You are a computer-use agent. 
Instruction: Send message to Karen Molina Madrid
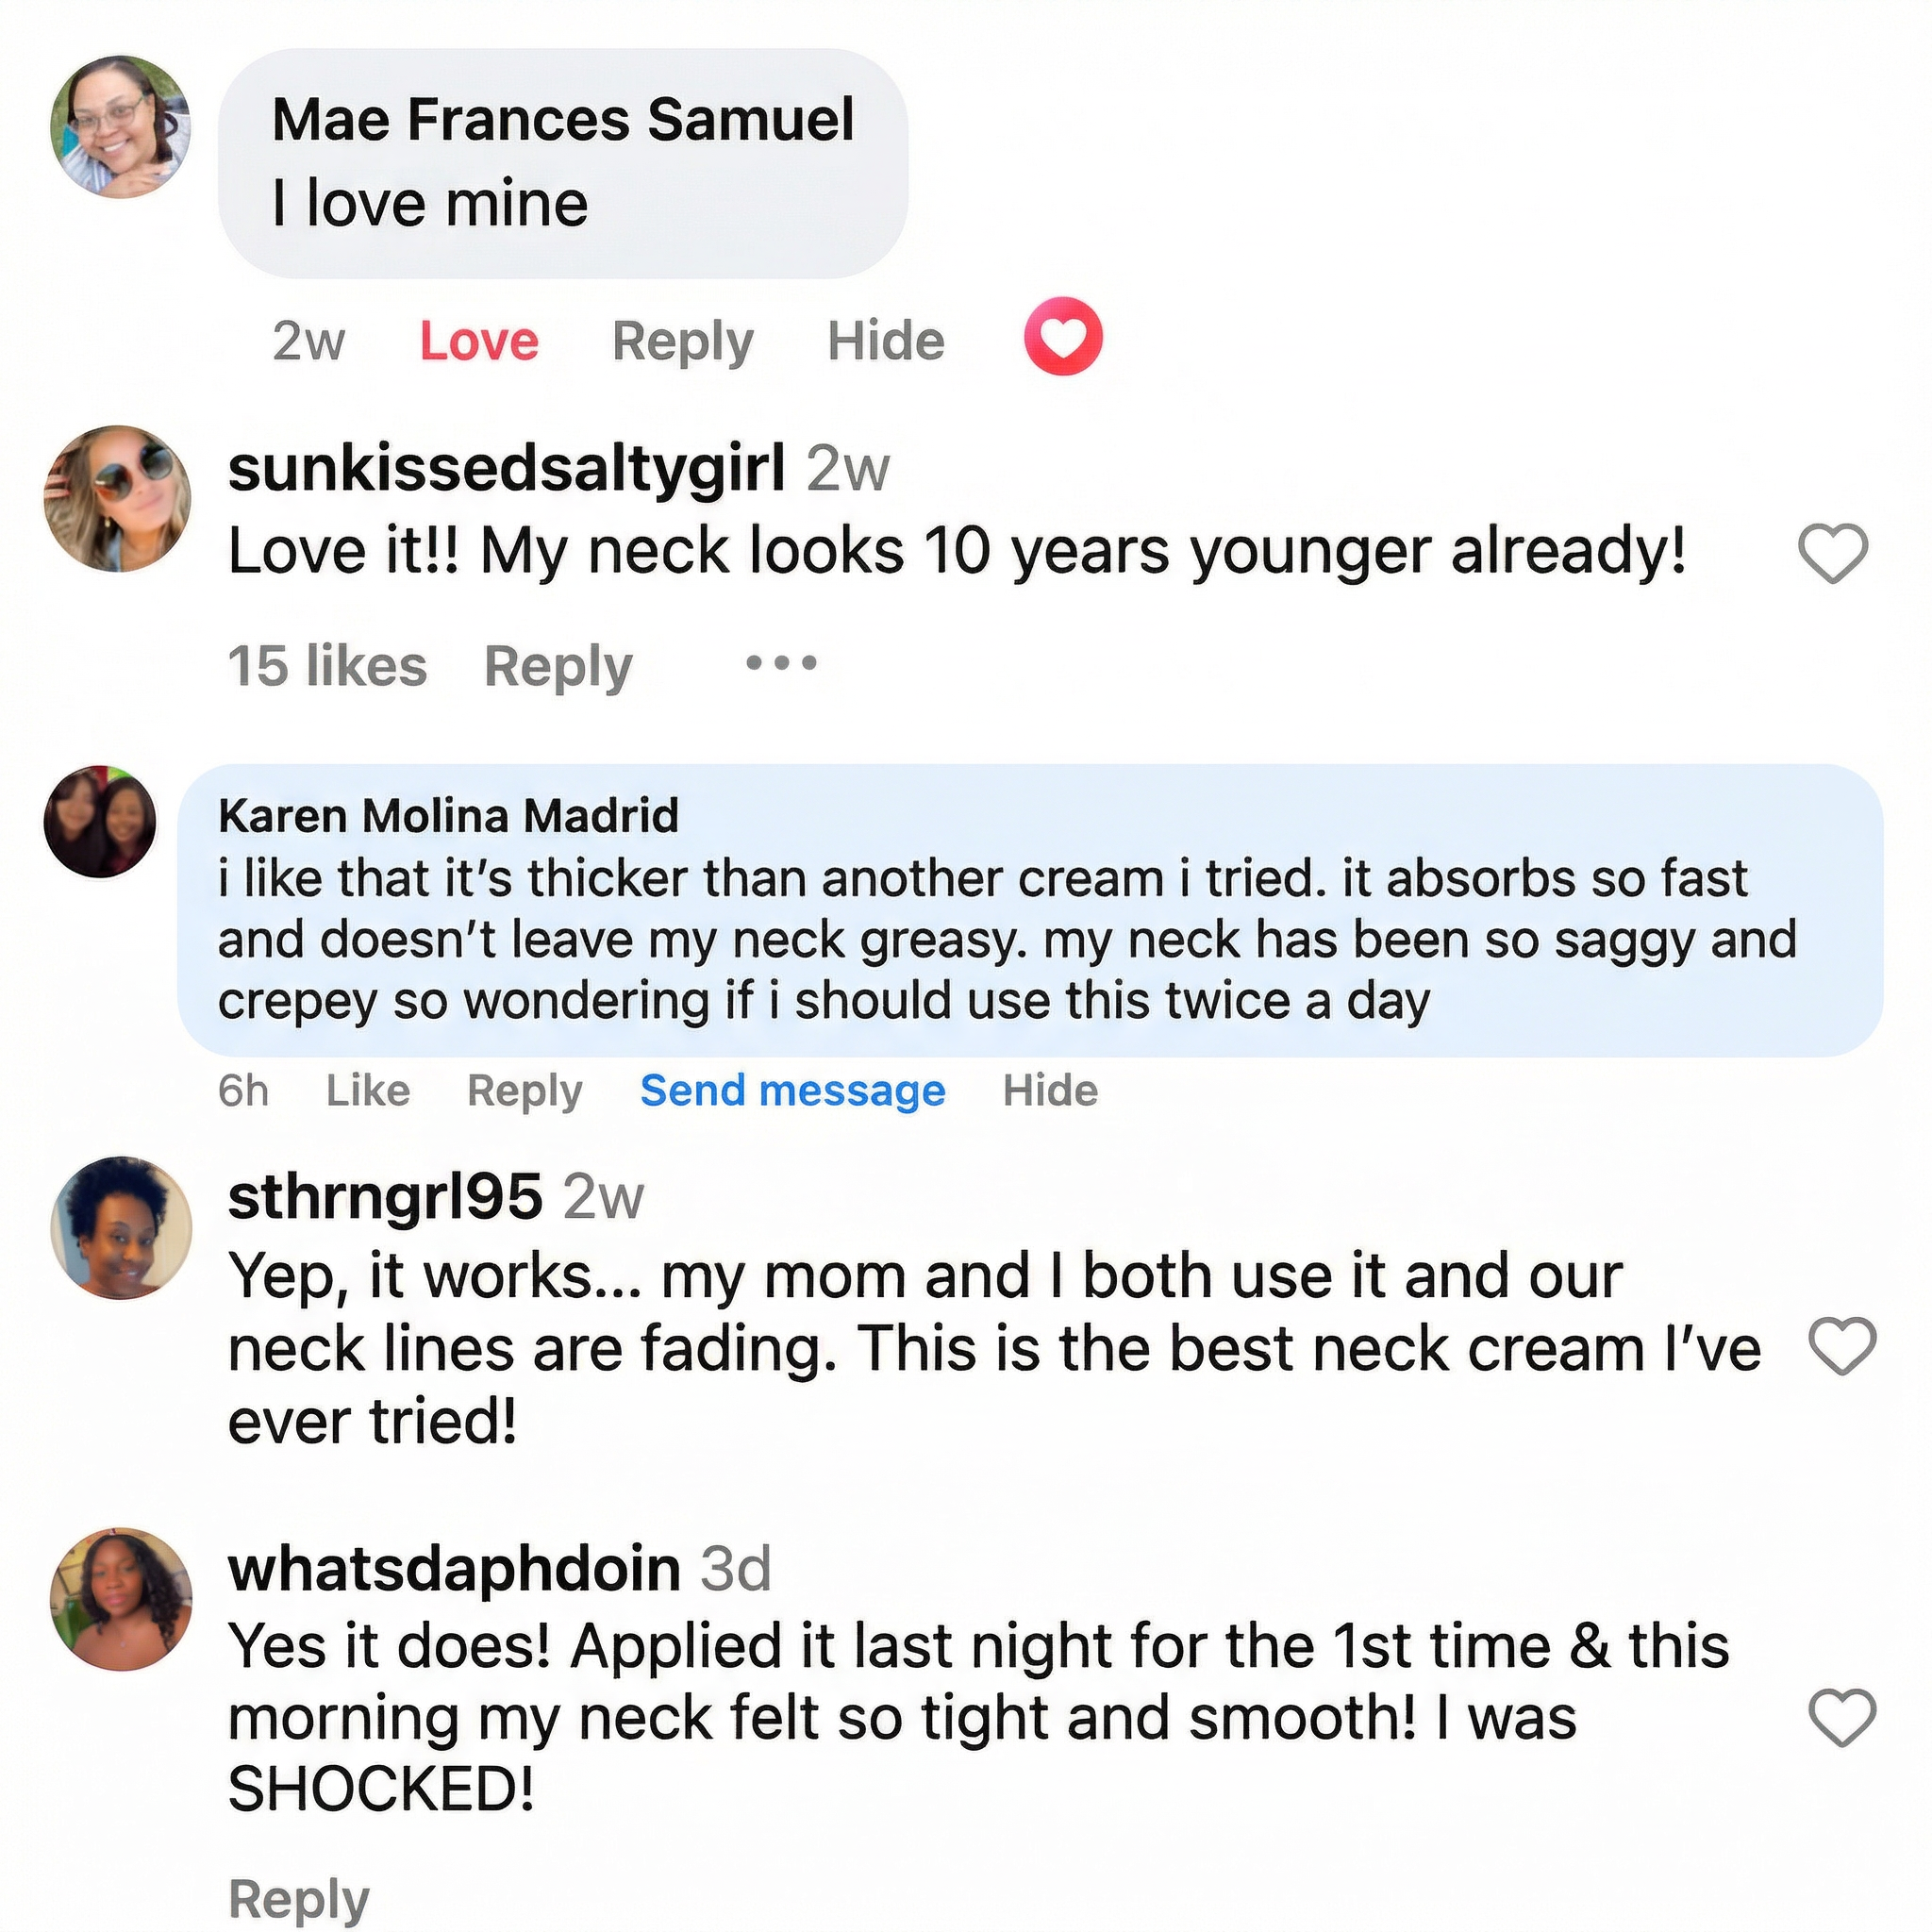pos(792,1090)
